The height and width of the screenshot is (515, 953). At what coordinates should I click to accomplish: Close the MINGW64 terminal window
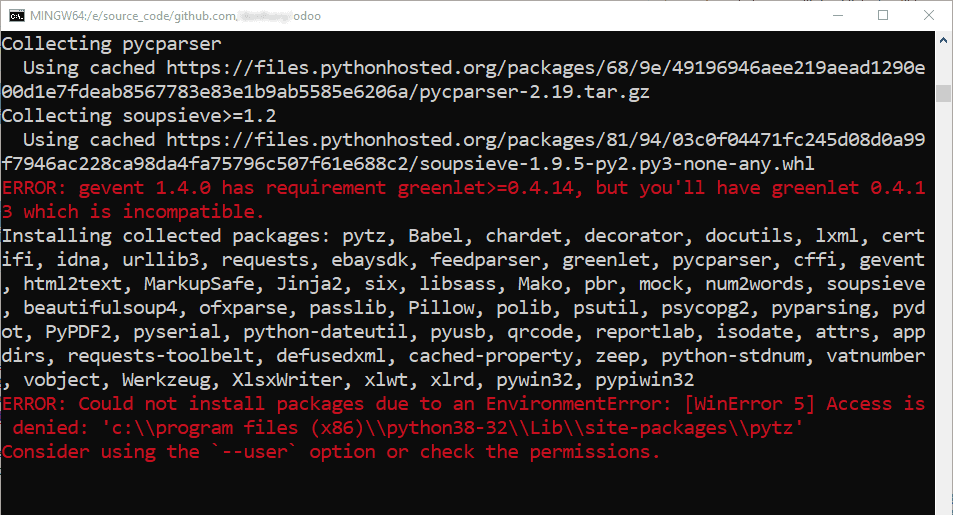click(x=929, y=15)
